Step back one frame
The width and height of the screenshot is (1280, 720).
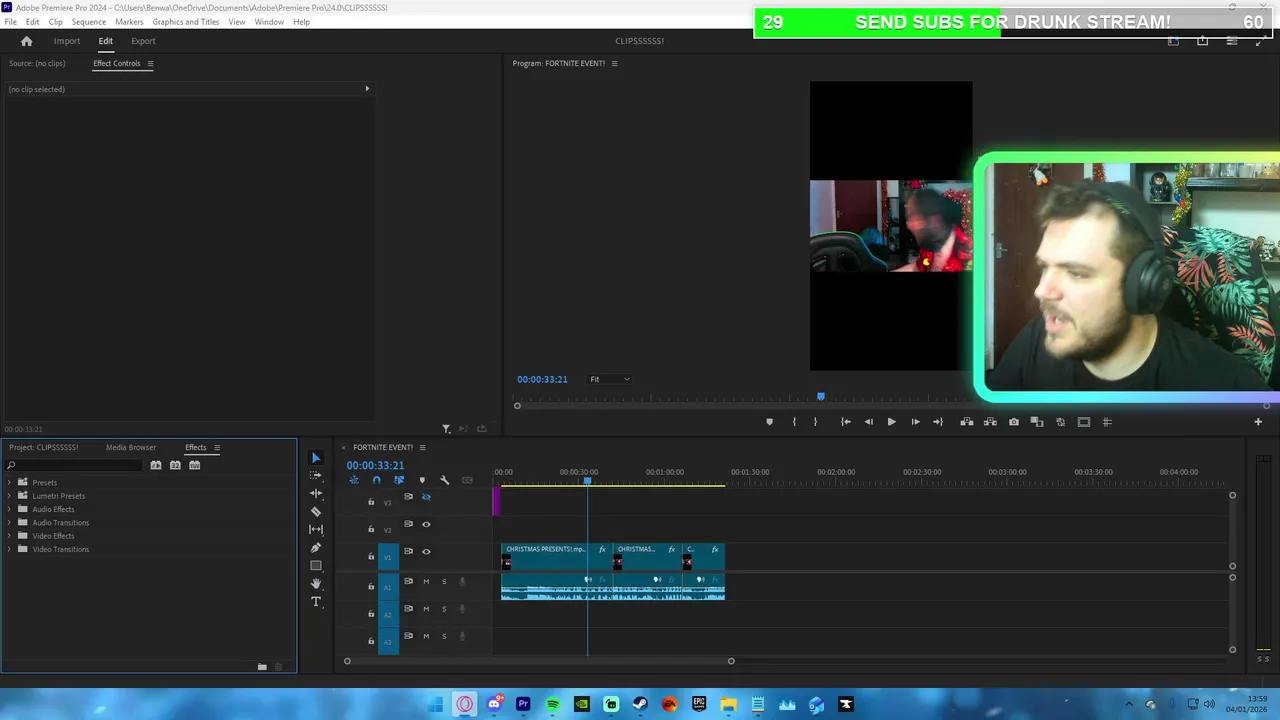coord(868,422)
